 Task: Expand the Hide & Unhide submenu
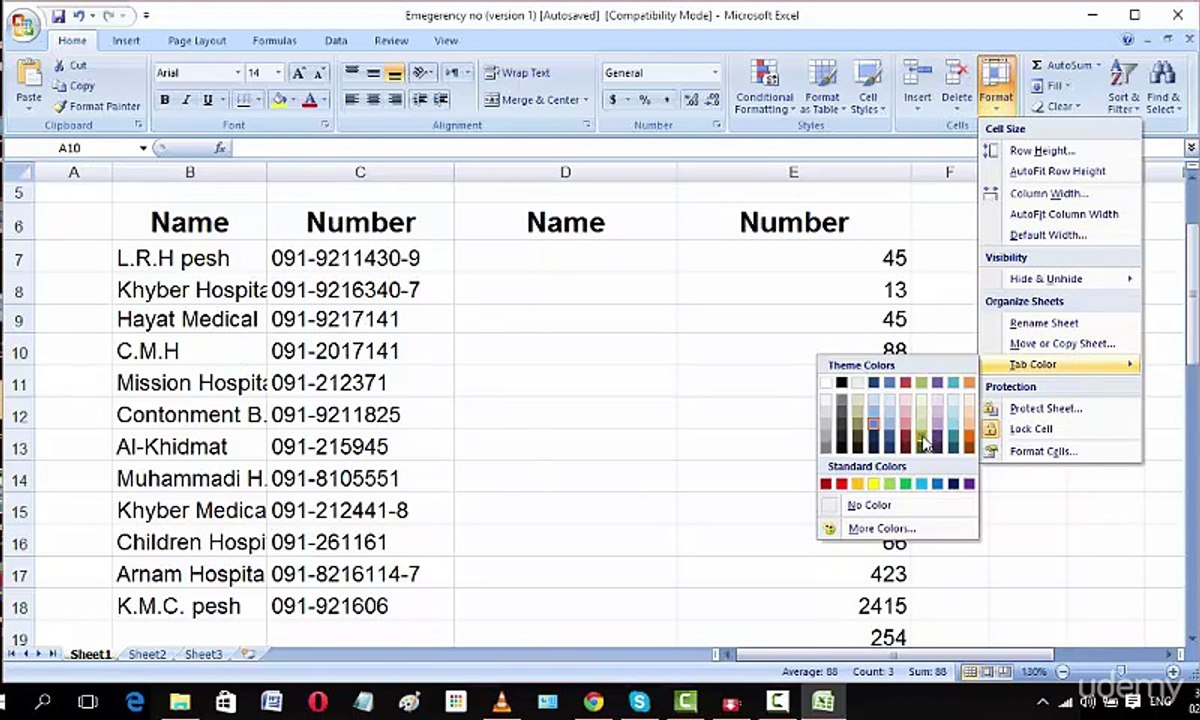coord(1060,279)
